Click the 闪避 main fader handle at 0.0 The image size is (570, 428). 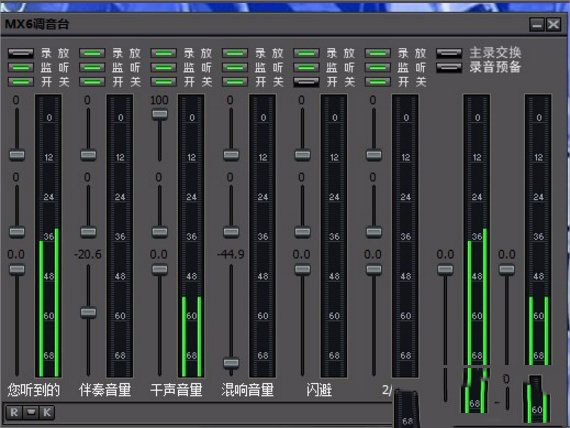[302, 269]
